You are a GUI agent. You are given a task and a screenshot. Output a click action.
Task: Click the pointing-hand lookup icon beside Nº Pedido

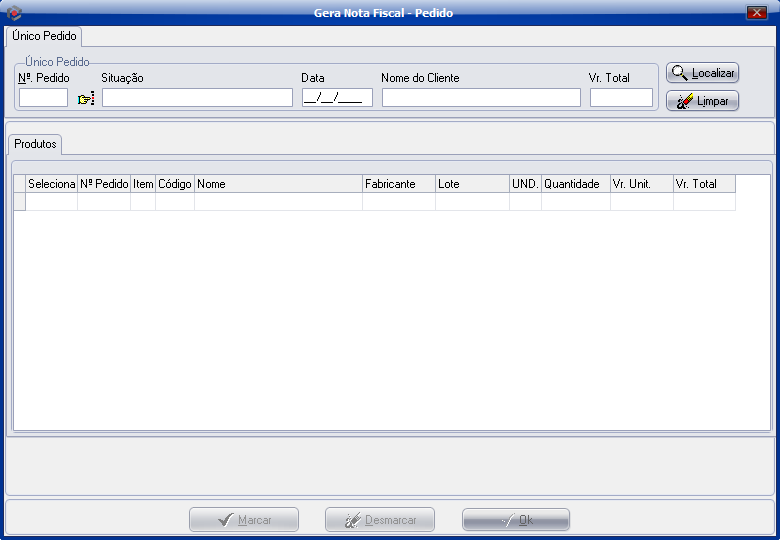[85, 98]
